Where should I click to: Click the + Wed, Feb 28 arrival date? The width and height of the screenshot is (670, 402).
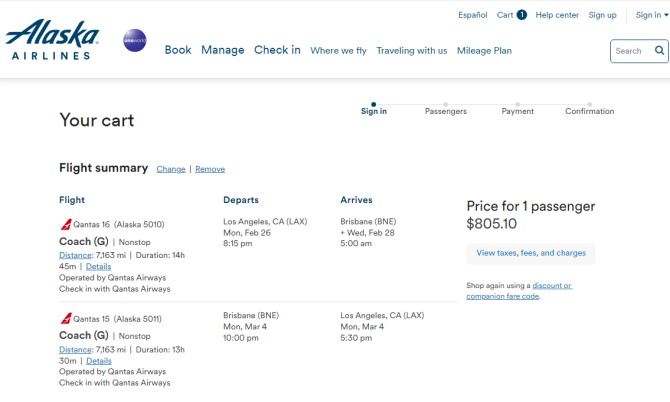(x=367, y=233)
